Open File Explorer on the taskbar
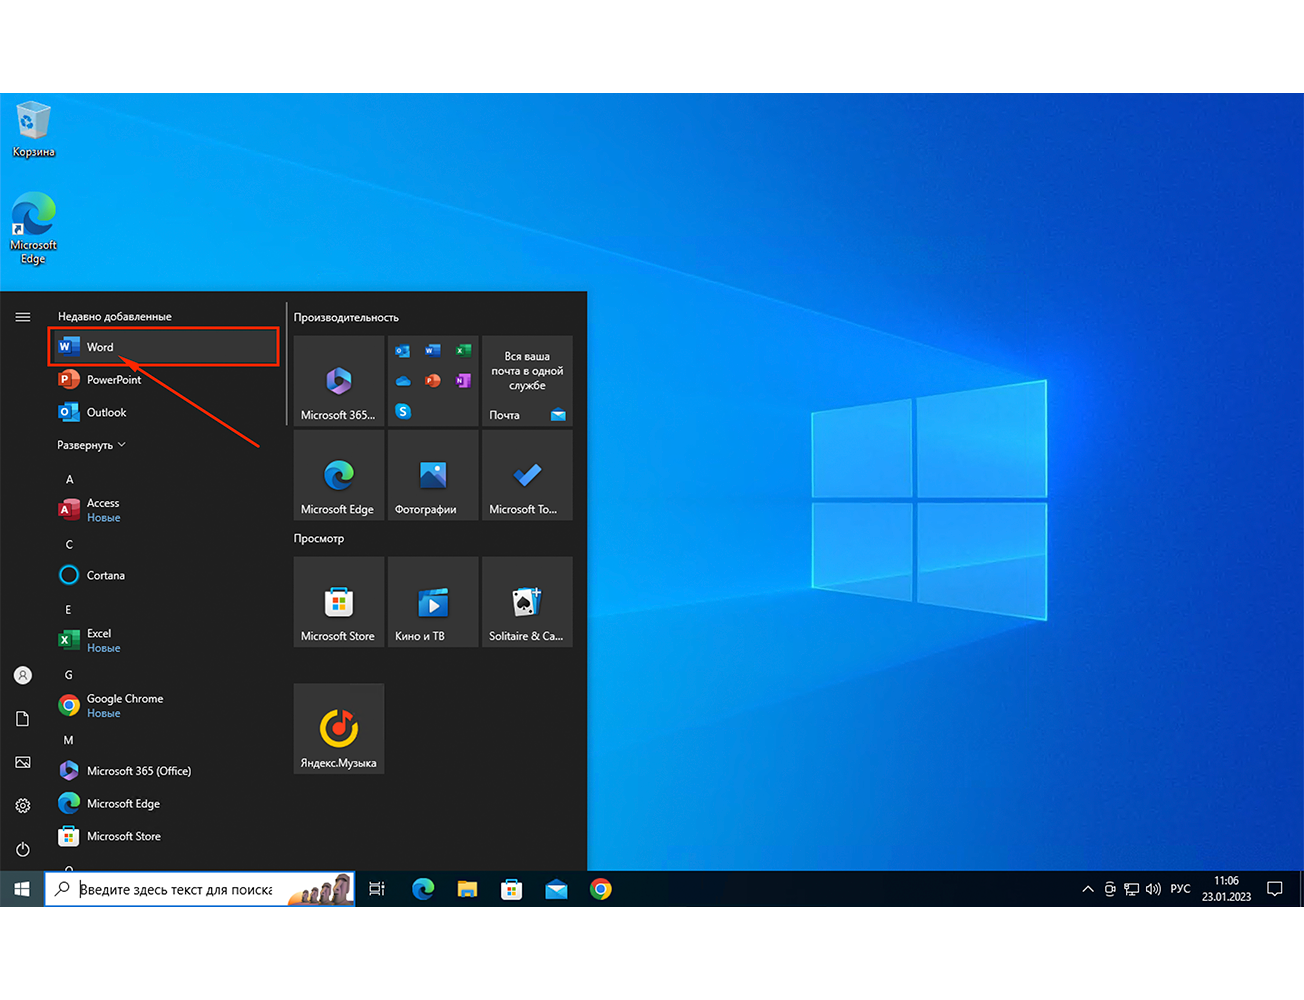The height and width of the screenshot is (1000, 1304). pos(467,889)
